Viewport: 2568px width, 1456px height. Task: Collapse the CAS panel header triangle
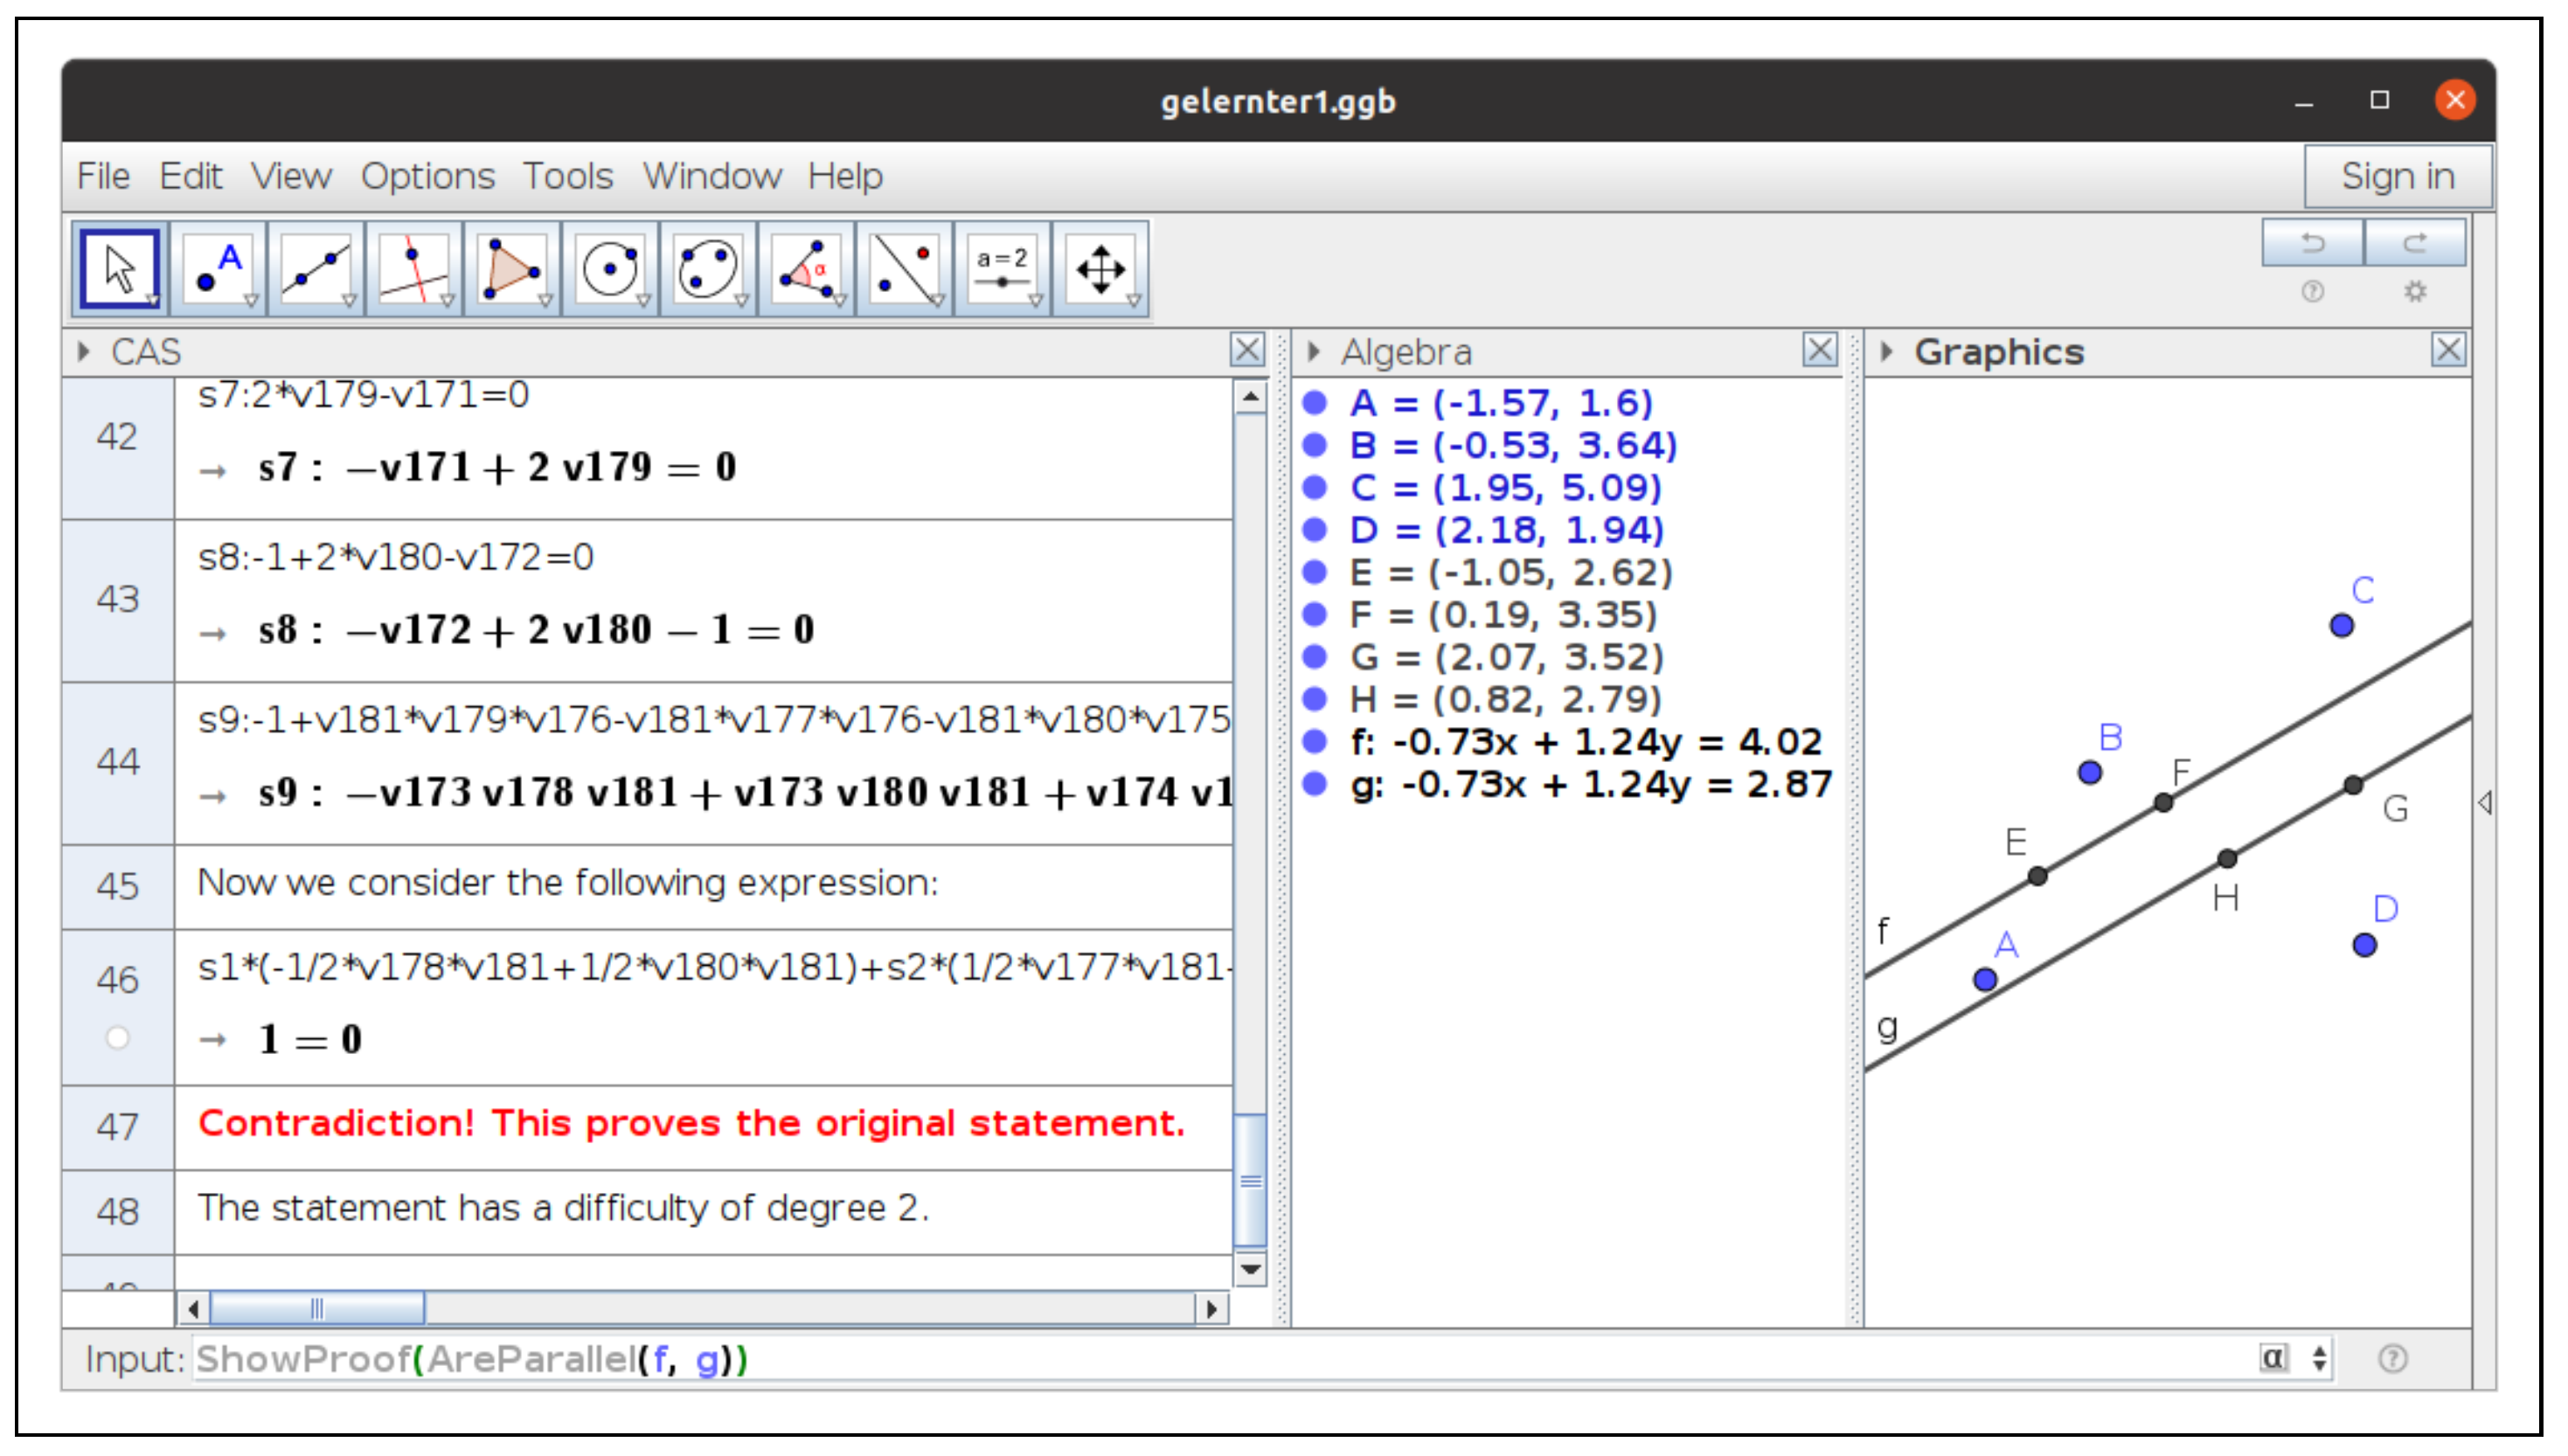click(84, 352)
